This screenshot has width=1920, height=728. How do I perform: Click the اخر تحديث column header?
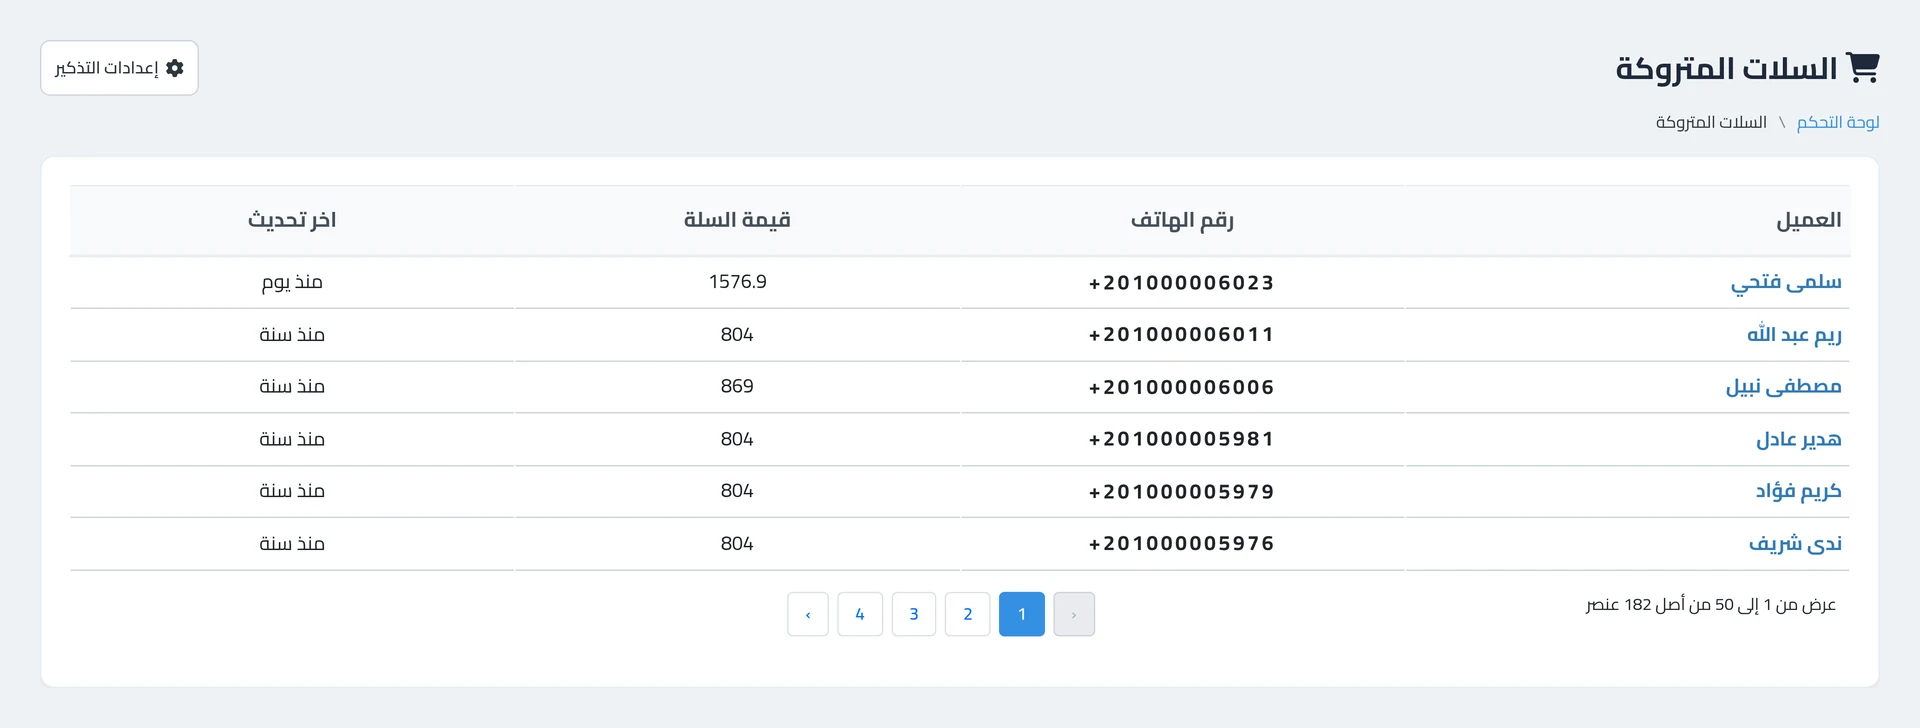(292, 220)
